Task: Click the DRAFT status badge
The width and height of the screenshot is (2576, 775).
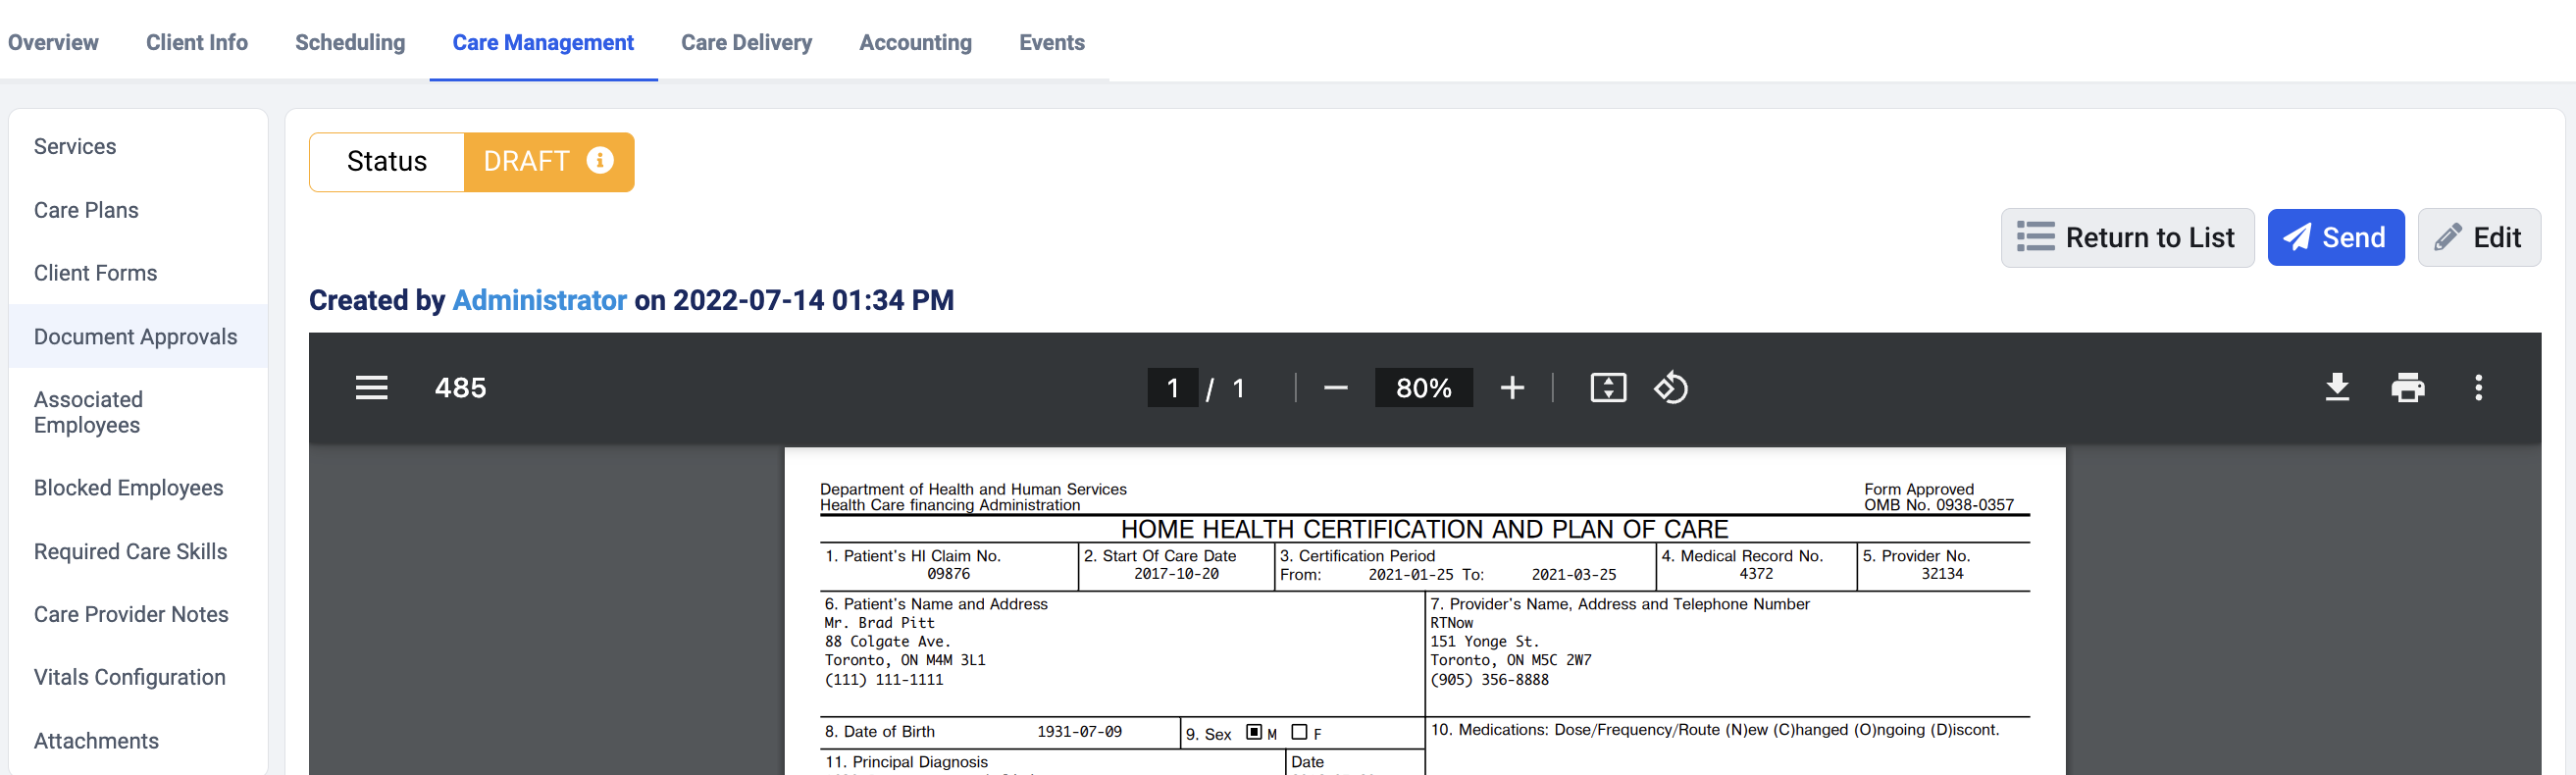Action: (548, 161)
